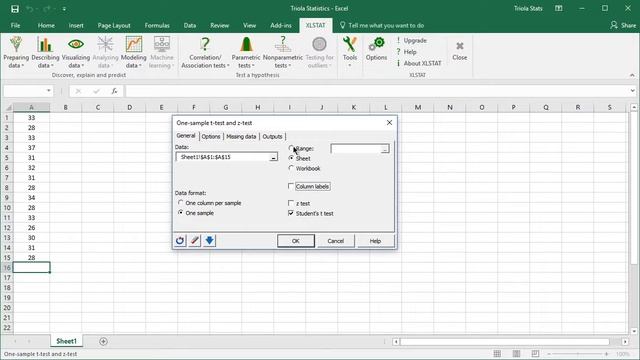
Task: Close the One-sample t-test dialog
Action: pos(389,122)
